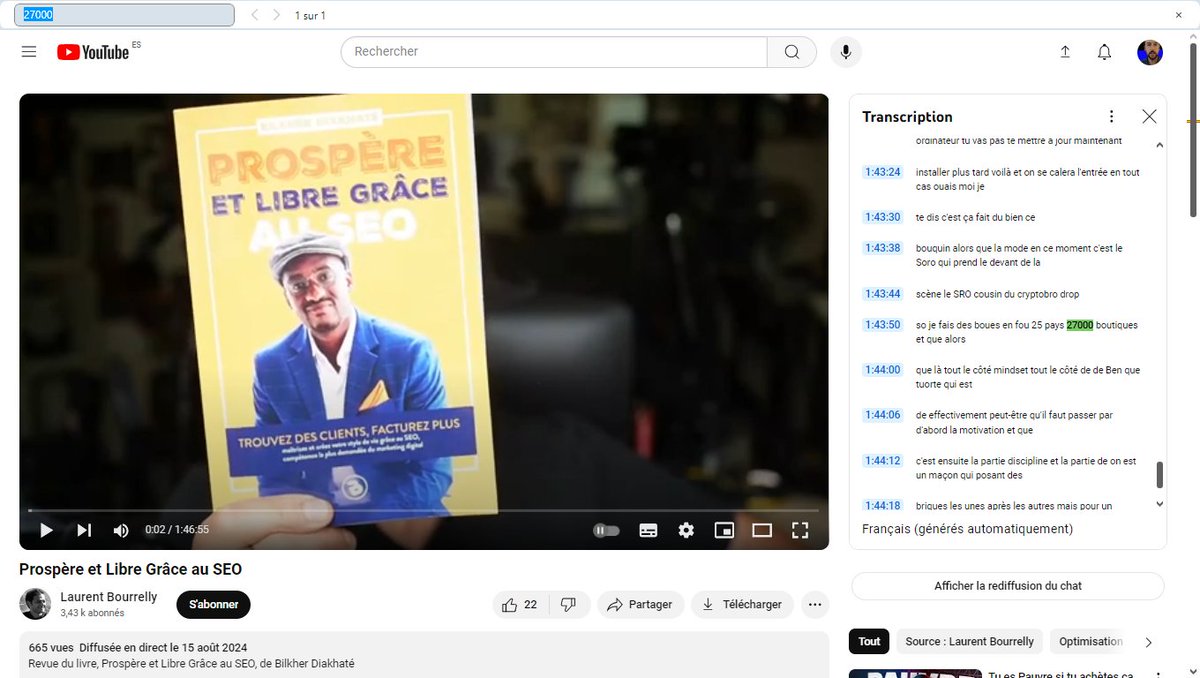Subscribe with the S'abonner button
Image resolution: width=1200 pixels, height=678 pixels.
pyautogui.click(x=213, y=605)
